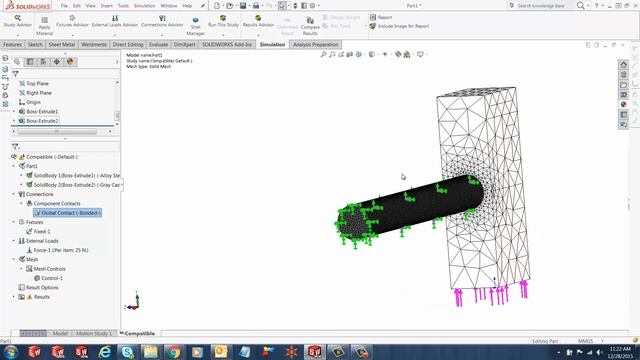Click the Report button
The image size is (640, 360).
point(381,17)
